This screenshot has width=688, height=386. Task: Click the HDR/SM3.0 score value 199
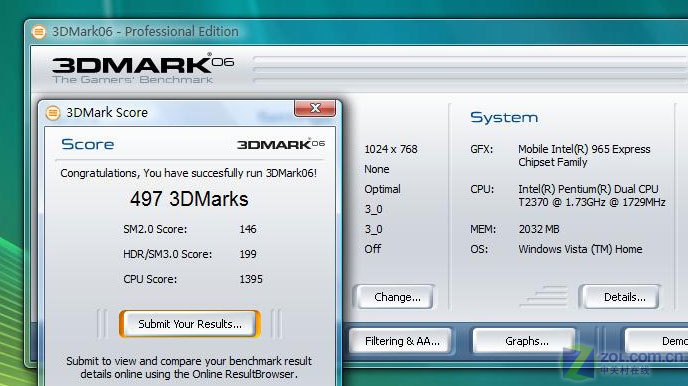(x=248, y=254)
